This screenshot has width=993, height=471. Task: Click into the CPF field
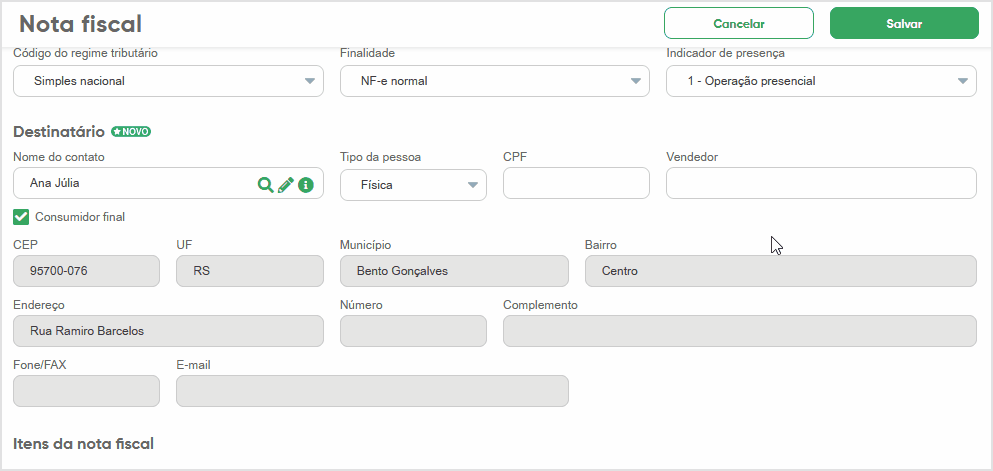coord(576,183)
